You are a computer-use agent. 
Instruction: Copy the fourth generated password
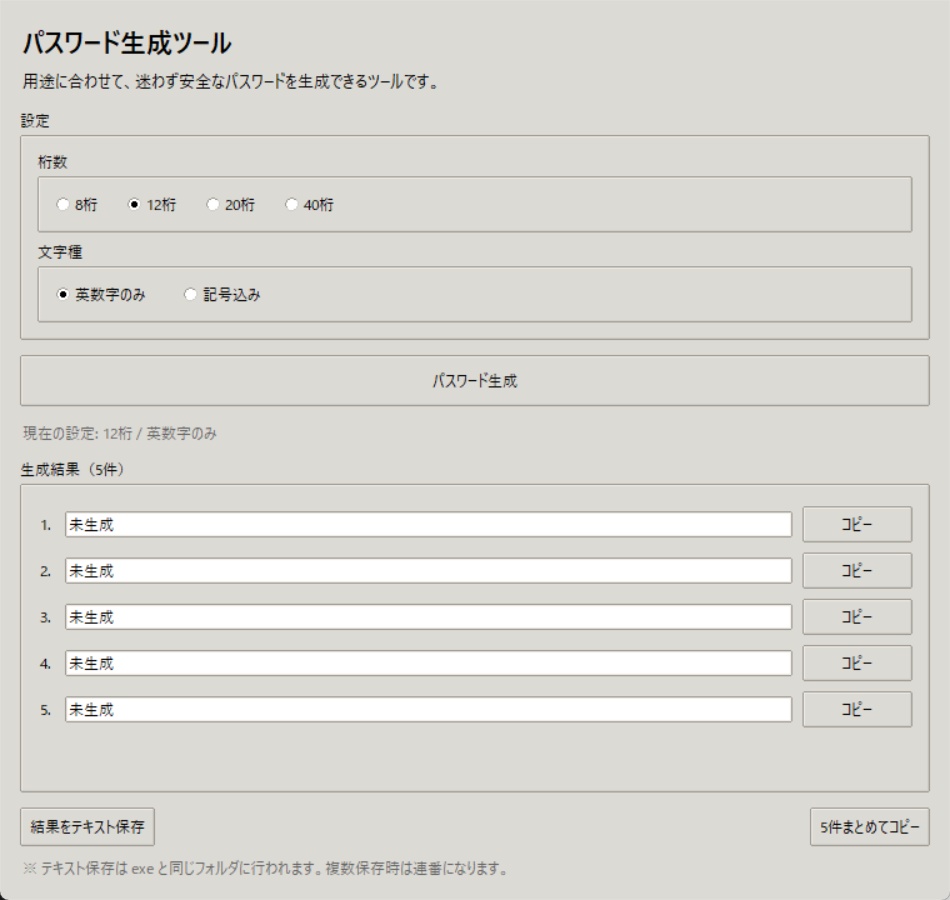(x=858, y=660)
